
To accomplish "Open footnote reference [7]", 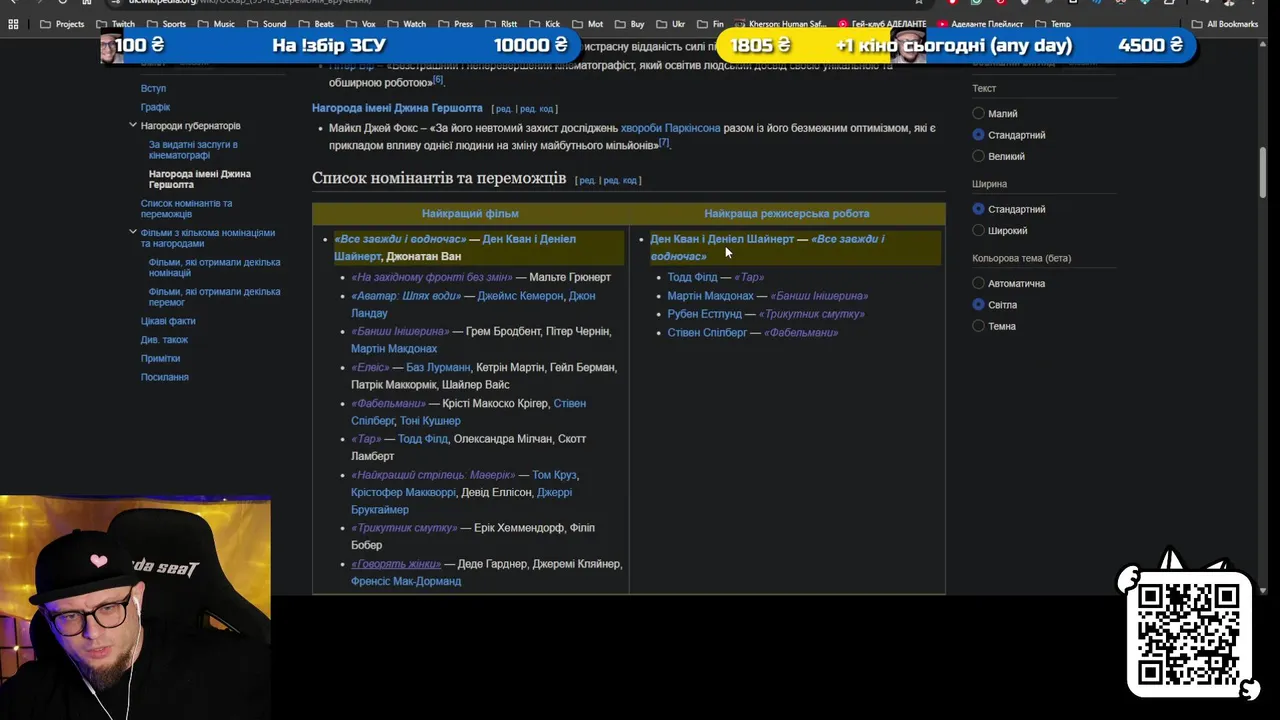I will 663,142.
